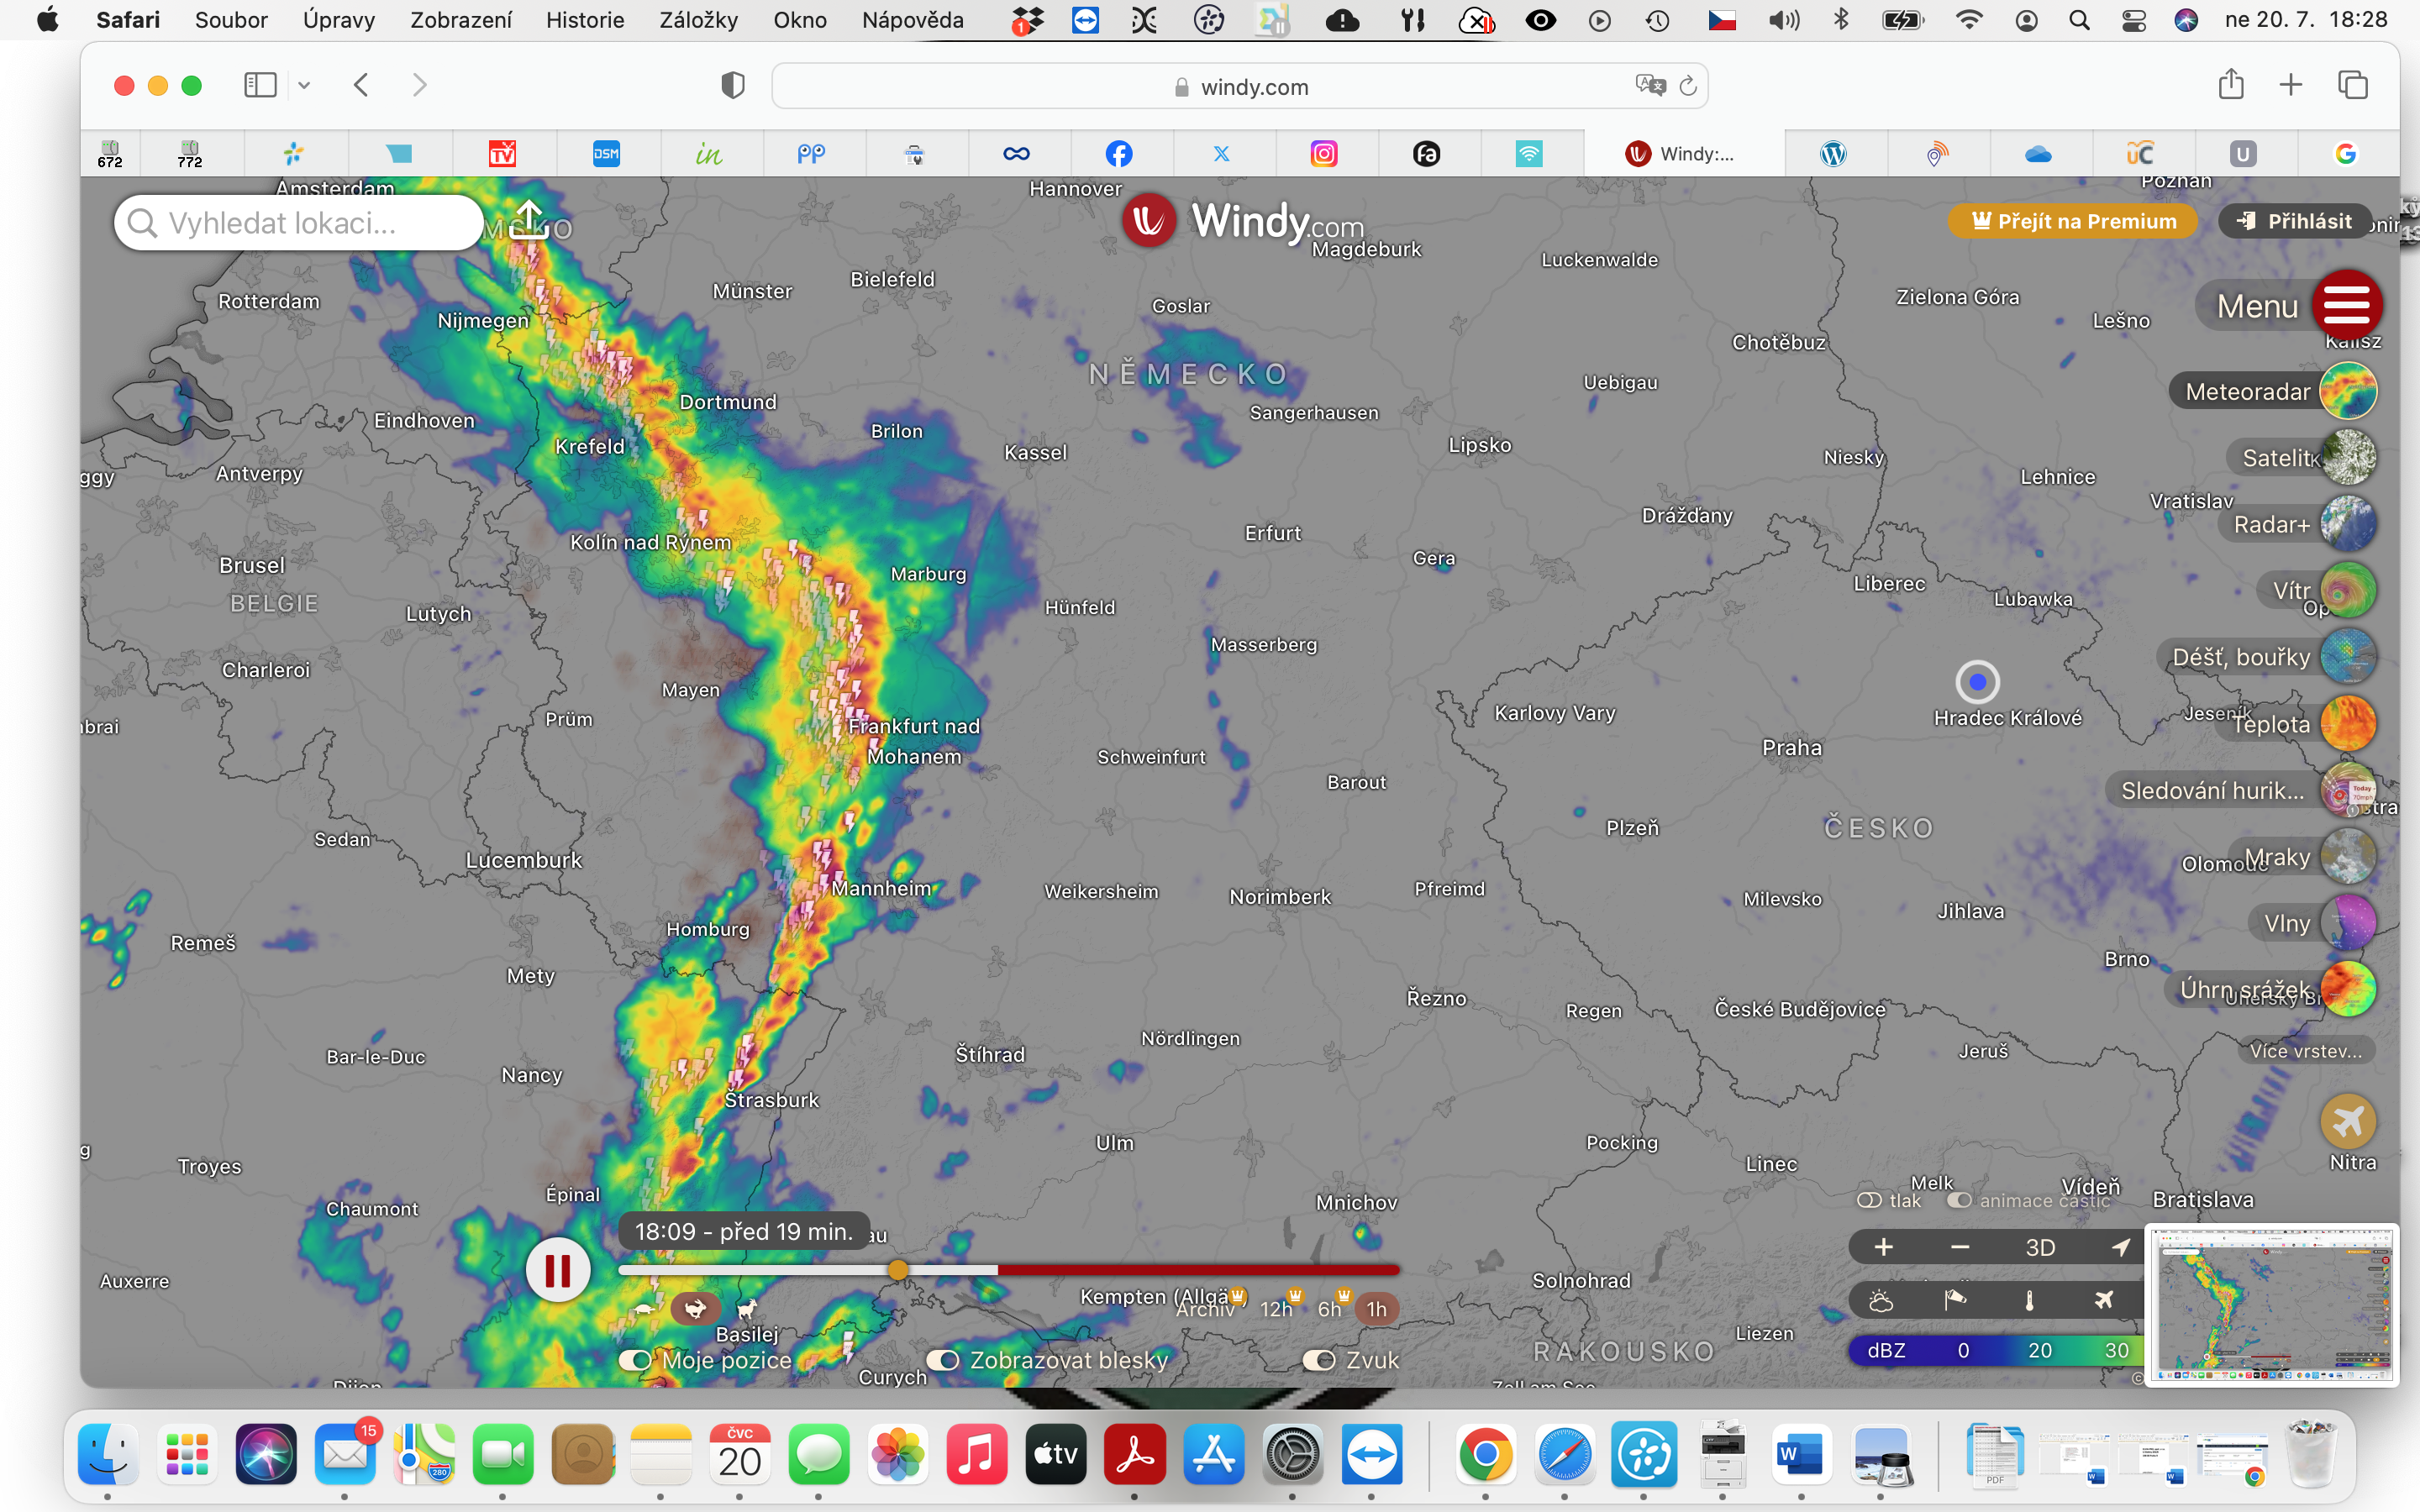Select the rabbit medium animation speed
This screenshot has height=1512, width=2420.
[696, 1308]
